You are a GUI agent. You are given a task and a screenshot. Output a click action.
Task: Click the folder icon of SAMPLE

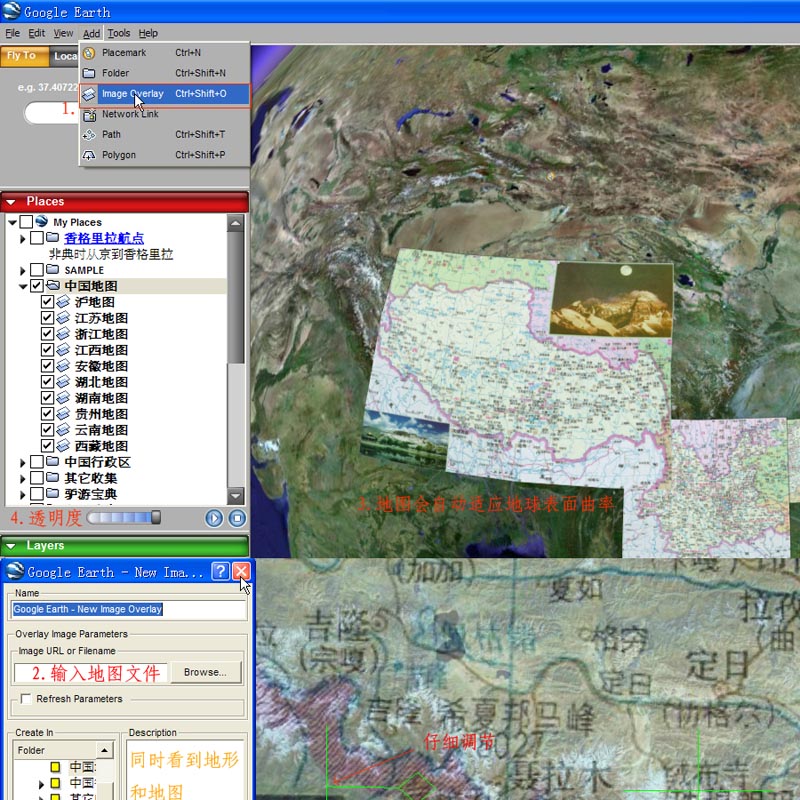point(53,269)
